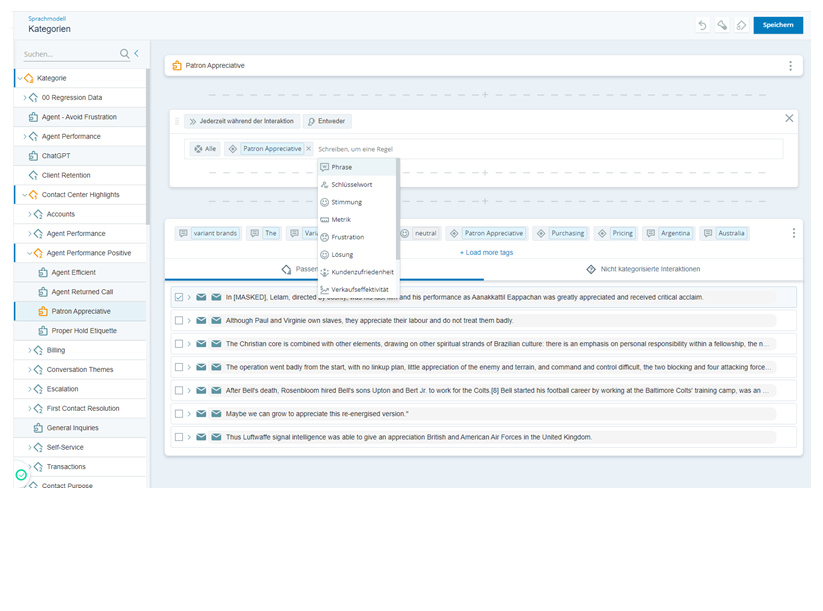Uncheck the In [MASKED], Lelam row checkbox

[x=179, y=297]
